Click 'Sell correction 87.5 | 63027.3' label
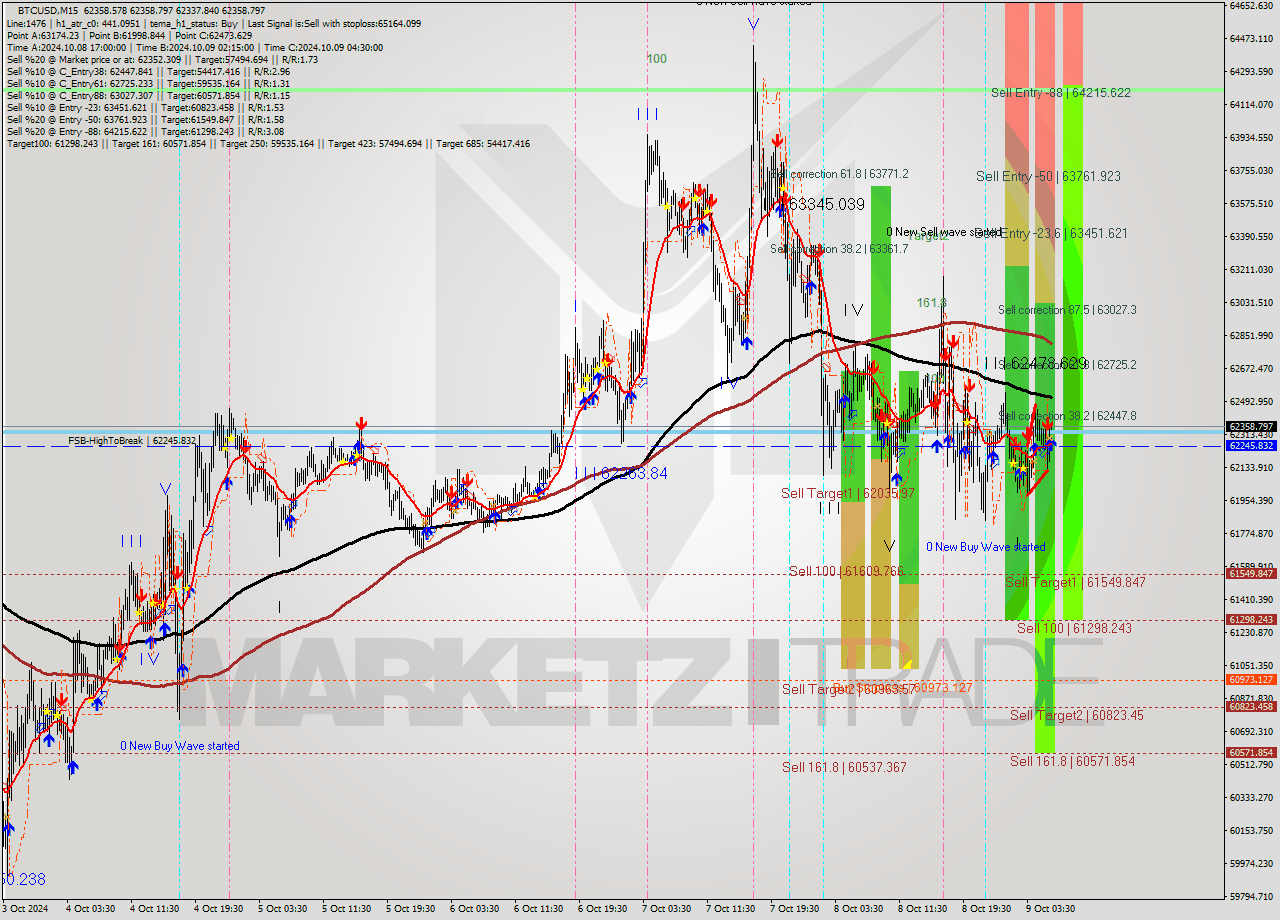The height and width of the screenshot is (920, 1280). (x=1067, y=310)
